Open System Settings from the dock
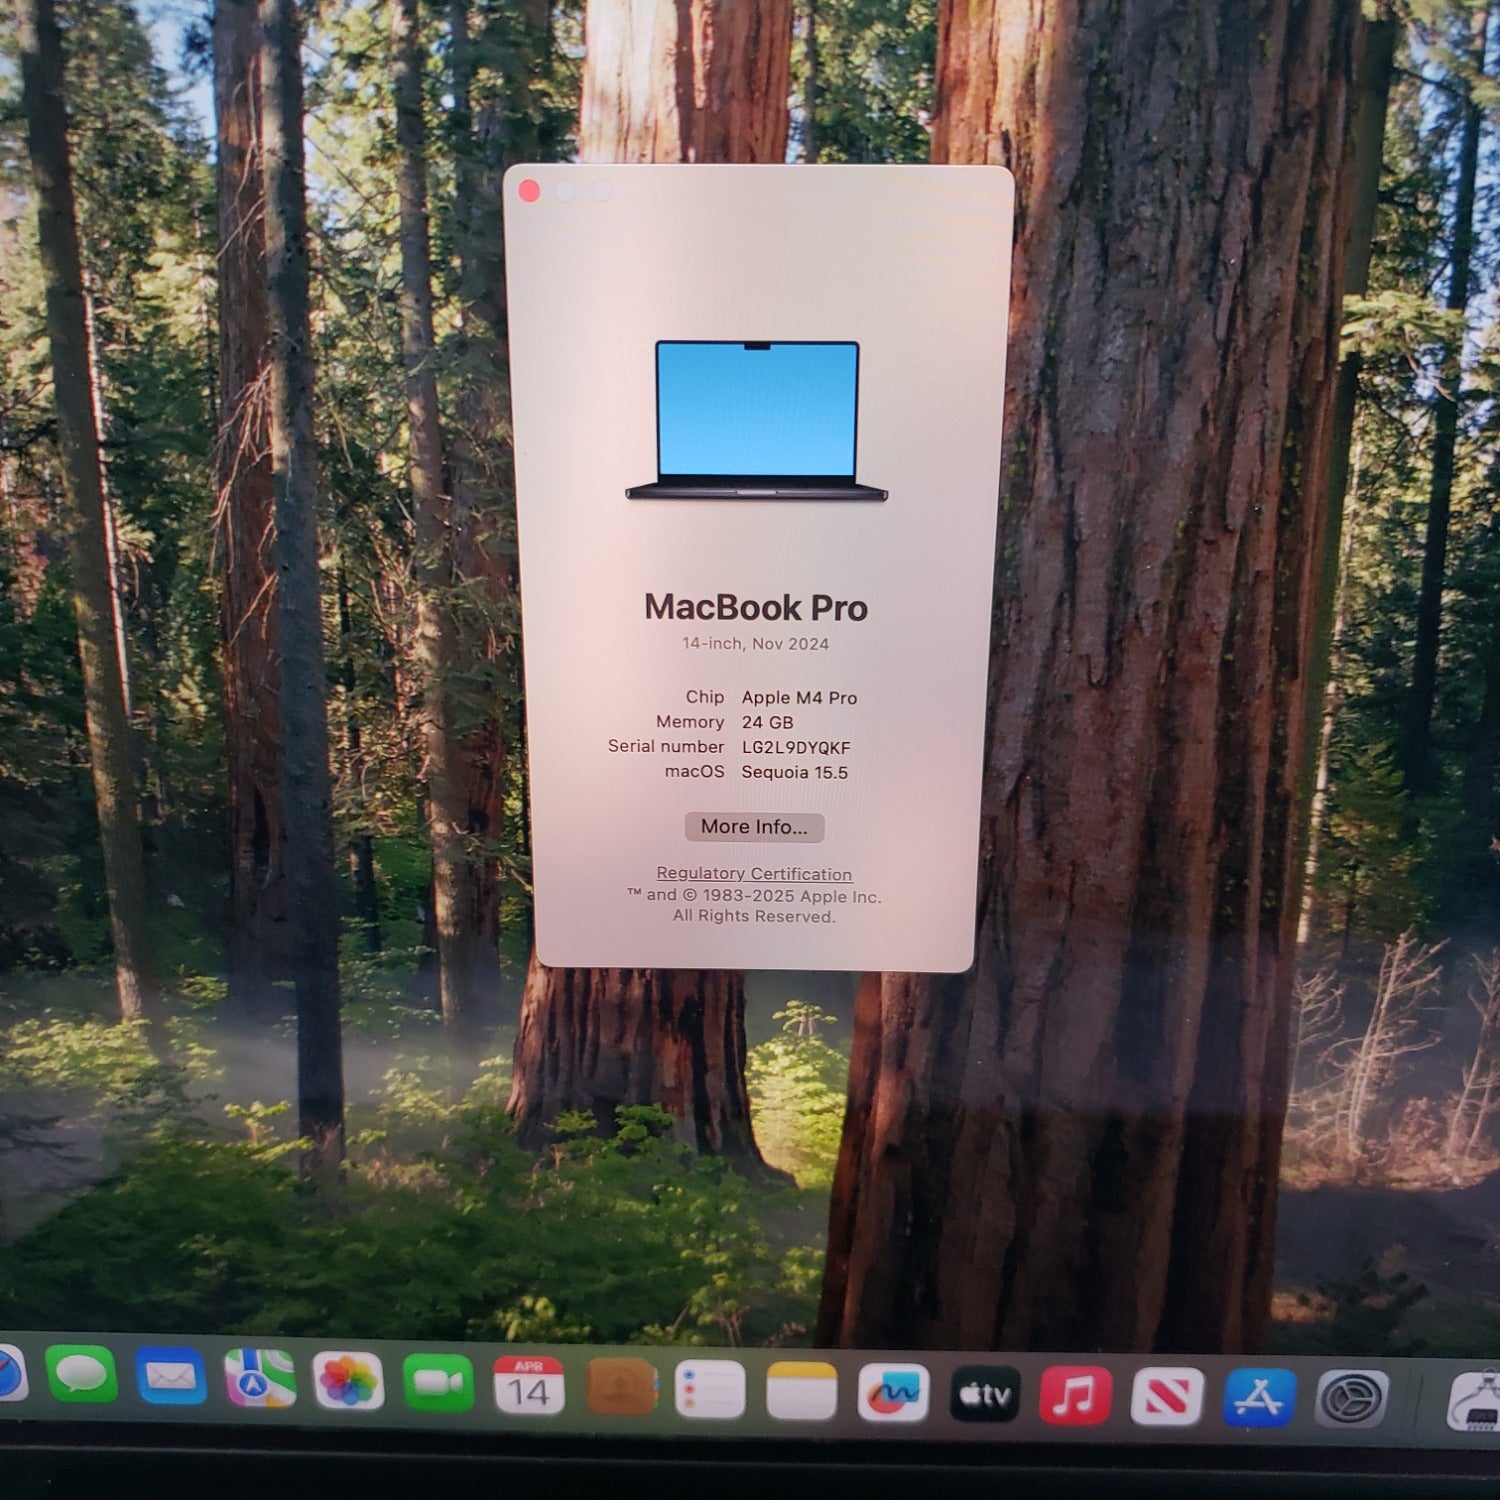Image resolution: width=1500 pixels, height=1500 pixels. [x=1351, y=1398]
